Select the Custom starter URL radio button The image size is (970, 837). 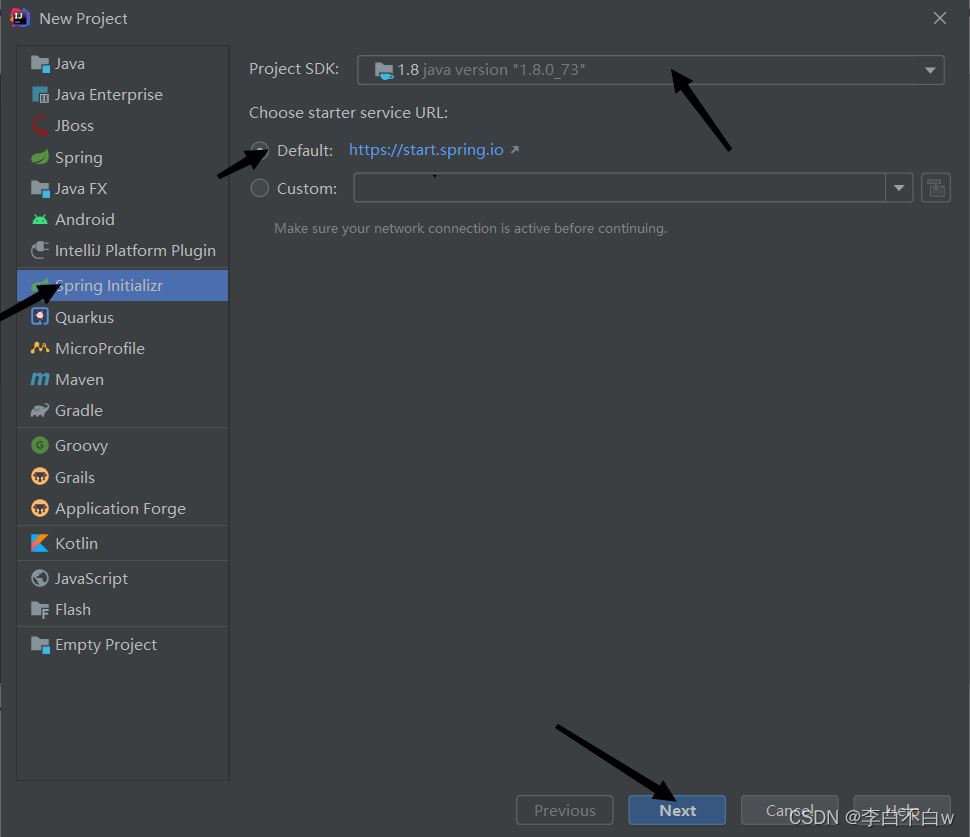[x=260, y=188]
